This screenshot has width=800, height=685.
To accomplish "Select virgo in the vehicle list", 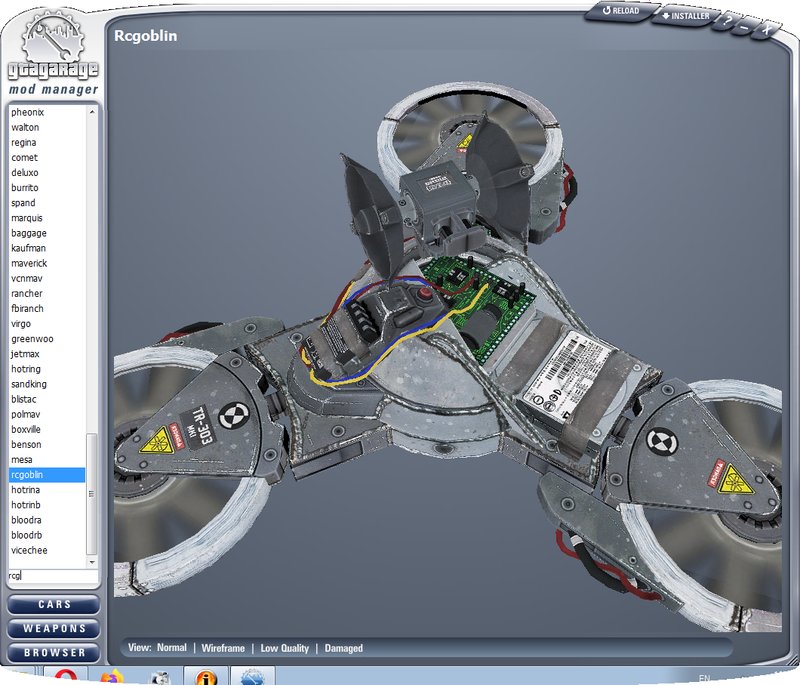I will 47,324.
